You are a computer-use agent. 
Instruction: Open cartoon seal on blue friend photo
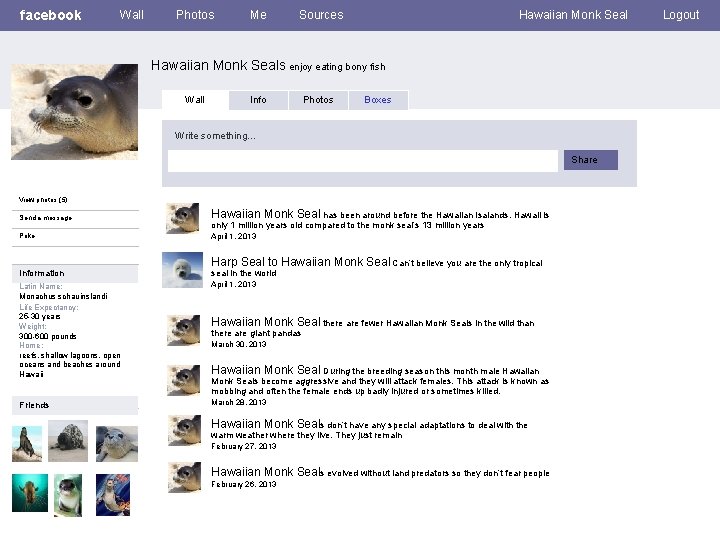pos(113,495)
